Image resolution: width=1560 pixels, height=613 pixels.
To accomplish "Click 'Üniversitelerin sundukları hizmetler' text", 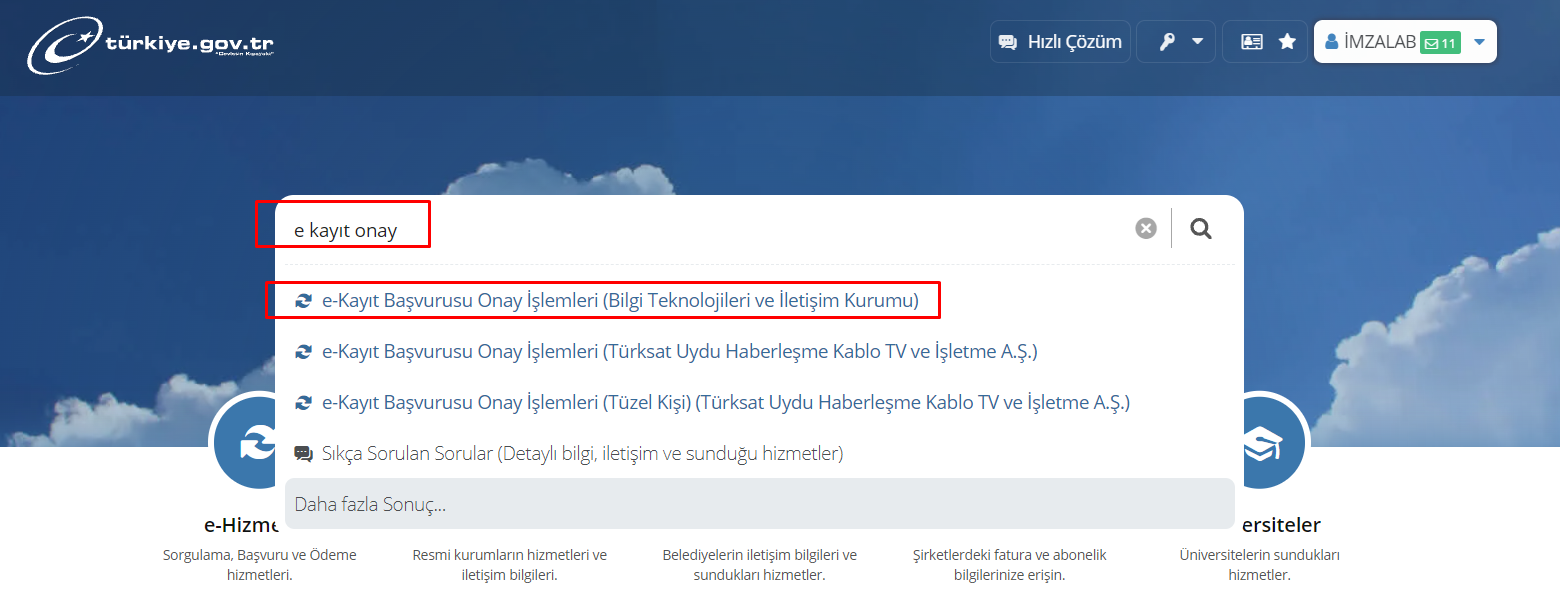I will tap(1260, 565).
